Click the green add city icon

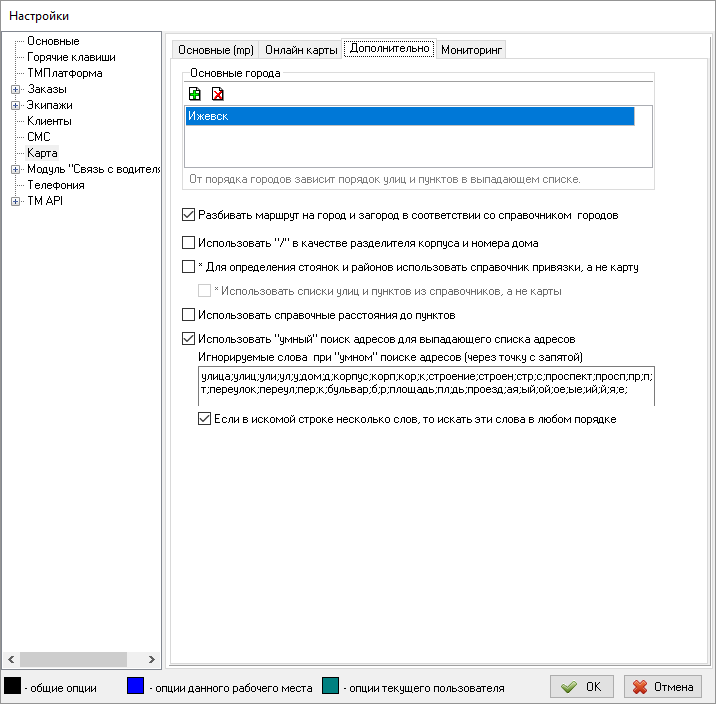[x=195, y=93]
